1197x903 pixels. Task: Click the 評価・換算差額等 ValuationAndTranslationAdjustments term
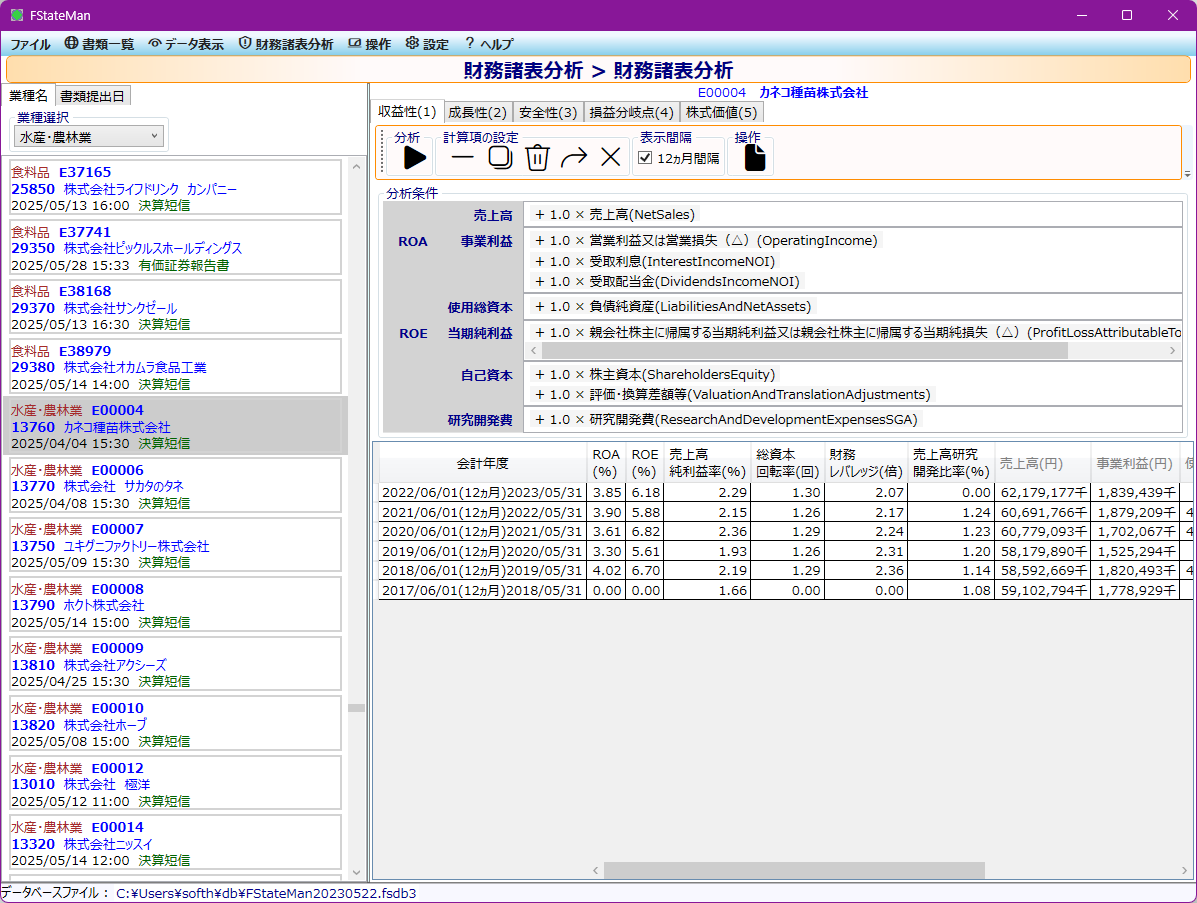pyautogui.click(x=732, y=395)
